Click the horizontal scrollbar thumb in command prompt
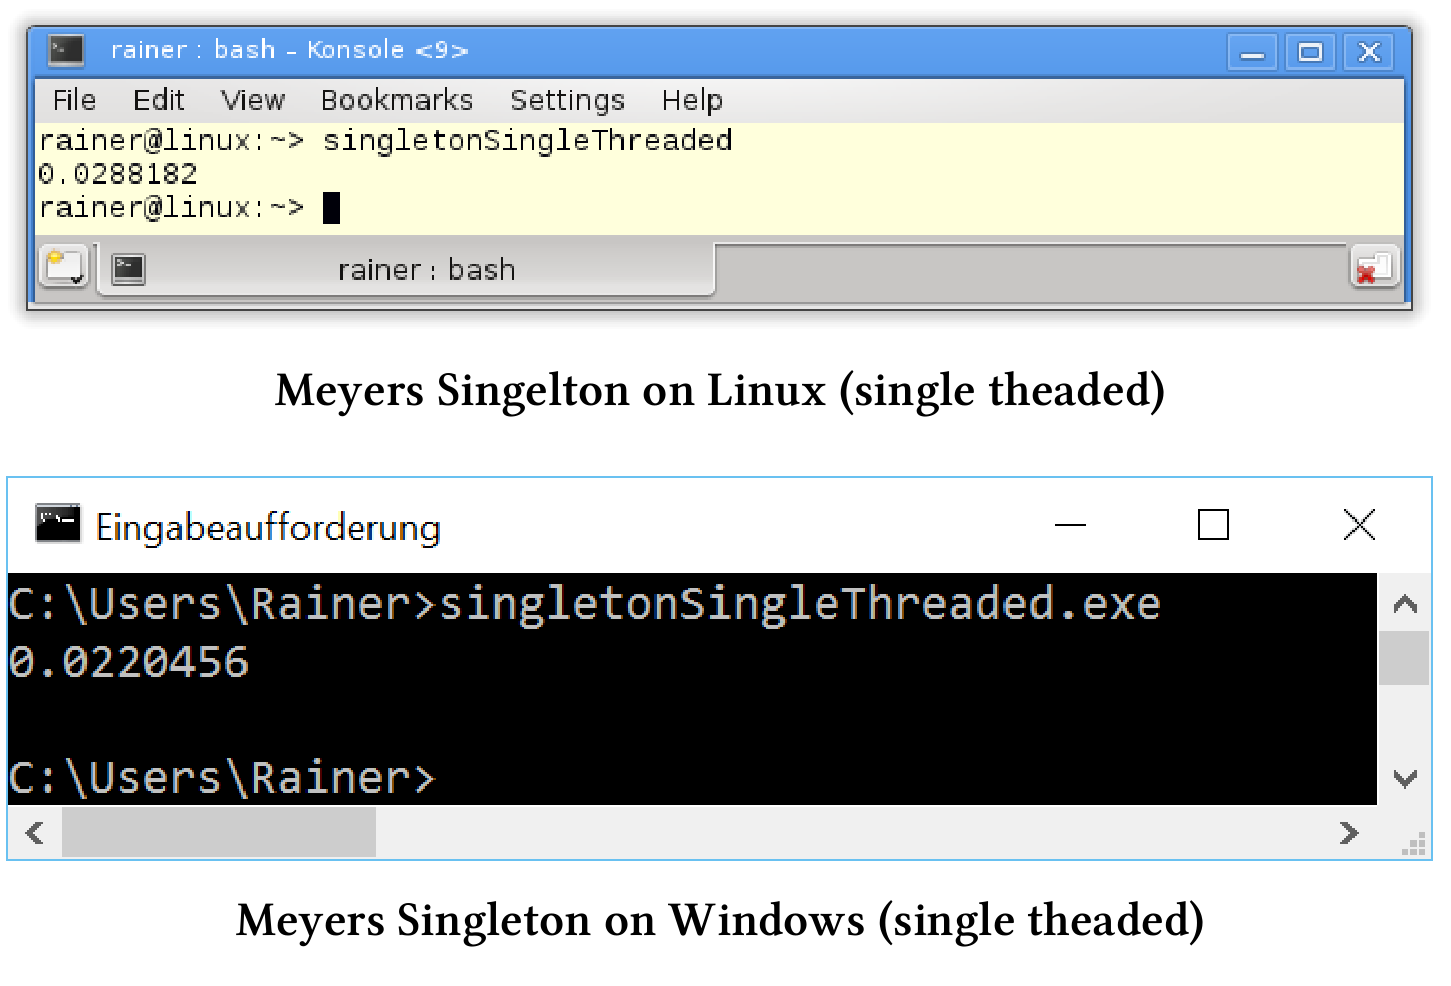The height and width of the screenshot is (986, 1451). pos(219,832)
